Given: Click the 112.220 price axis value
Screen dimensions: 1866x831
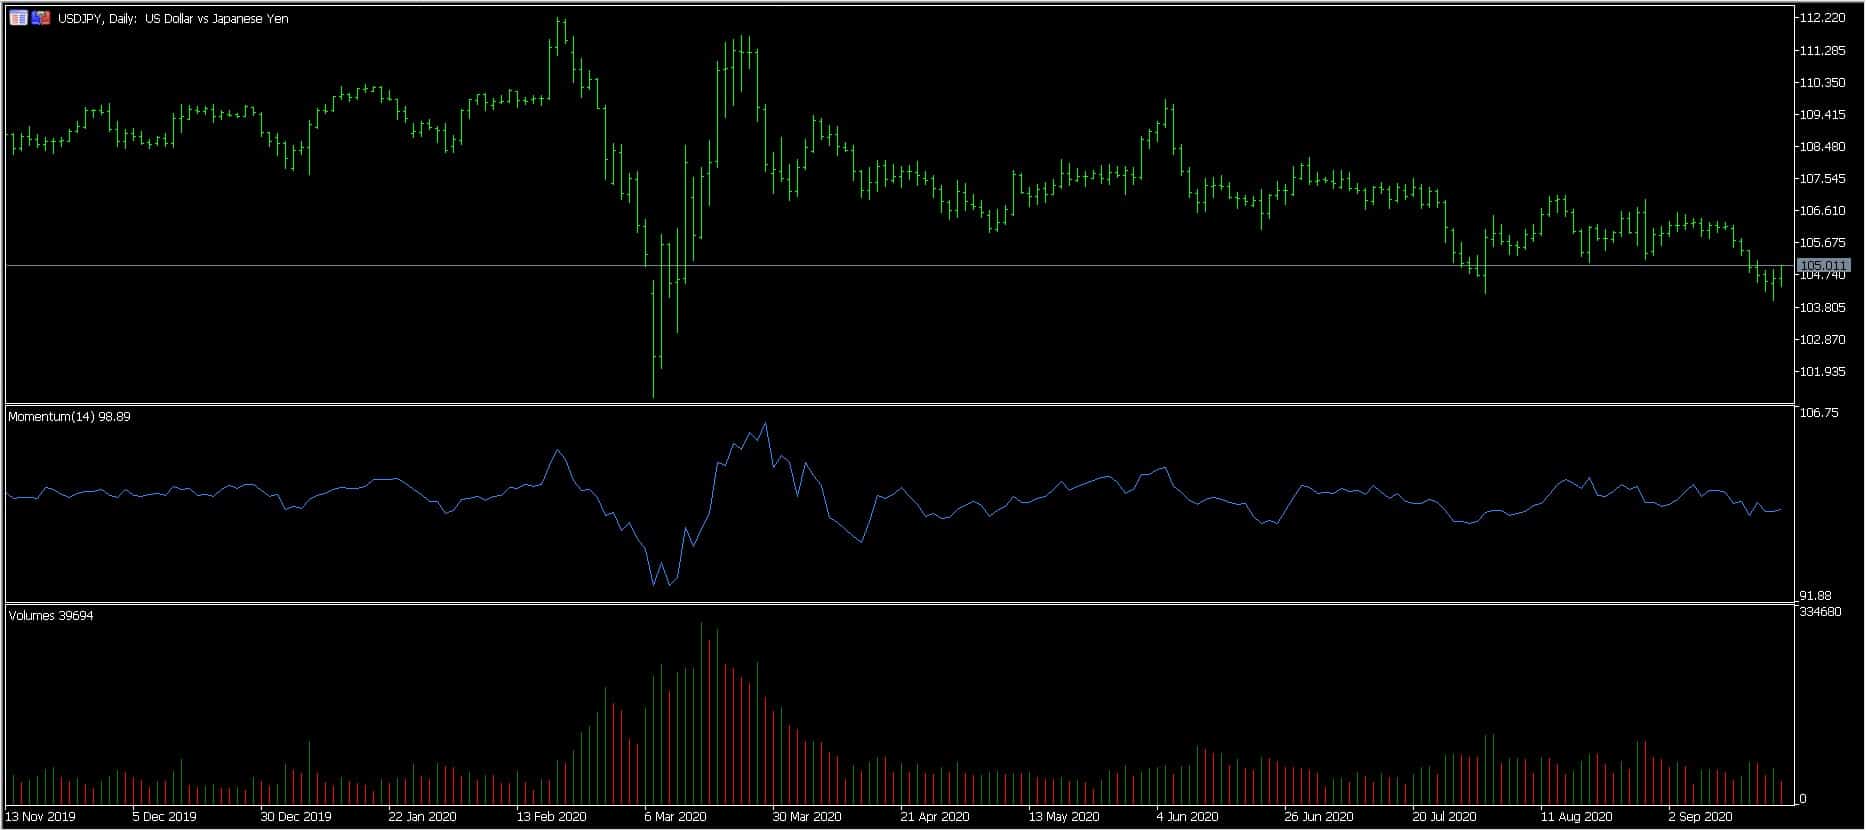Looking at the screenshot, I should [x=1822, y=18].
